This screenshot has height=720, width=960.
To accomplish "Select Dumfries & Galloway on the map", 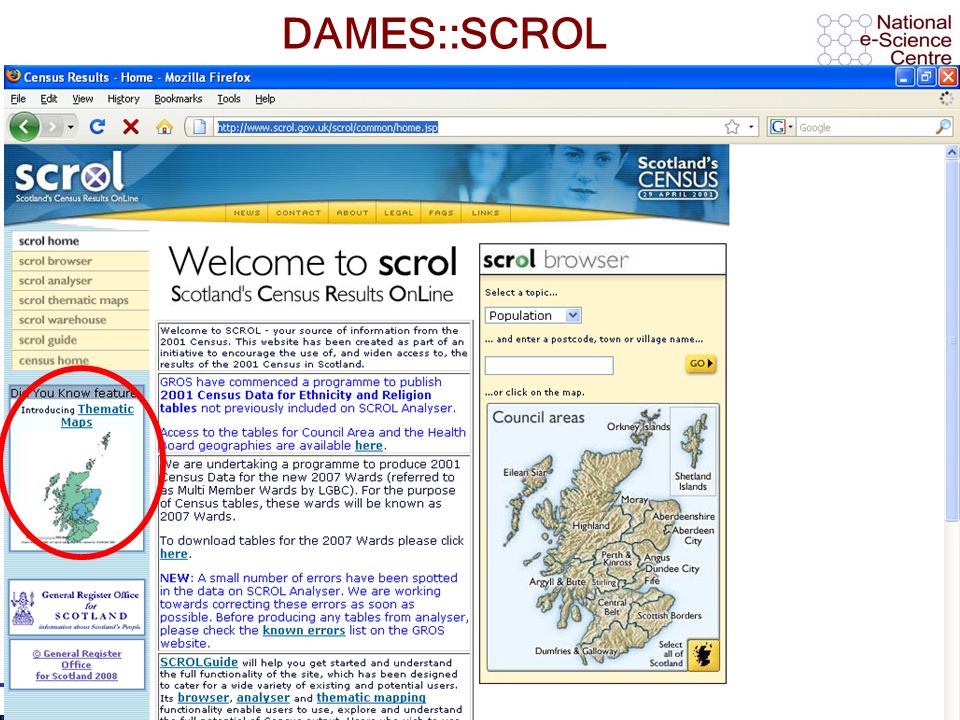I will click(576, 651).
